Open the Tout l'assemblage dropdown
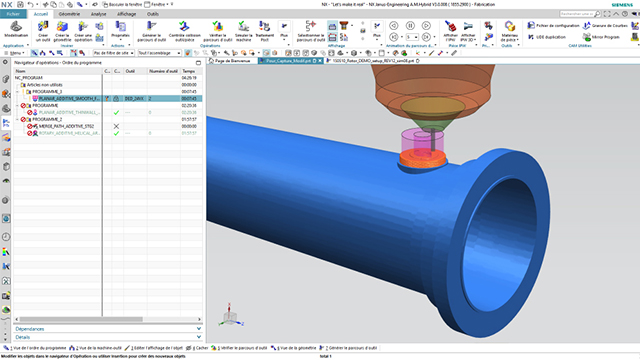The height and width of the screenshot is (360, 640). (159, 53)
